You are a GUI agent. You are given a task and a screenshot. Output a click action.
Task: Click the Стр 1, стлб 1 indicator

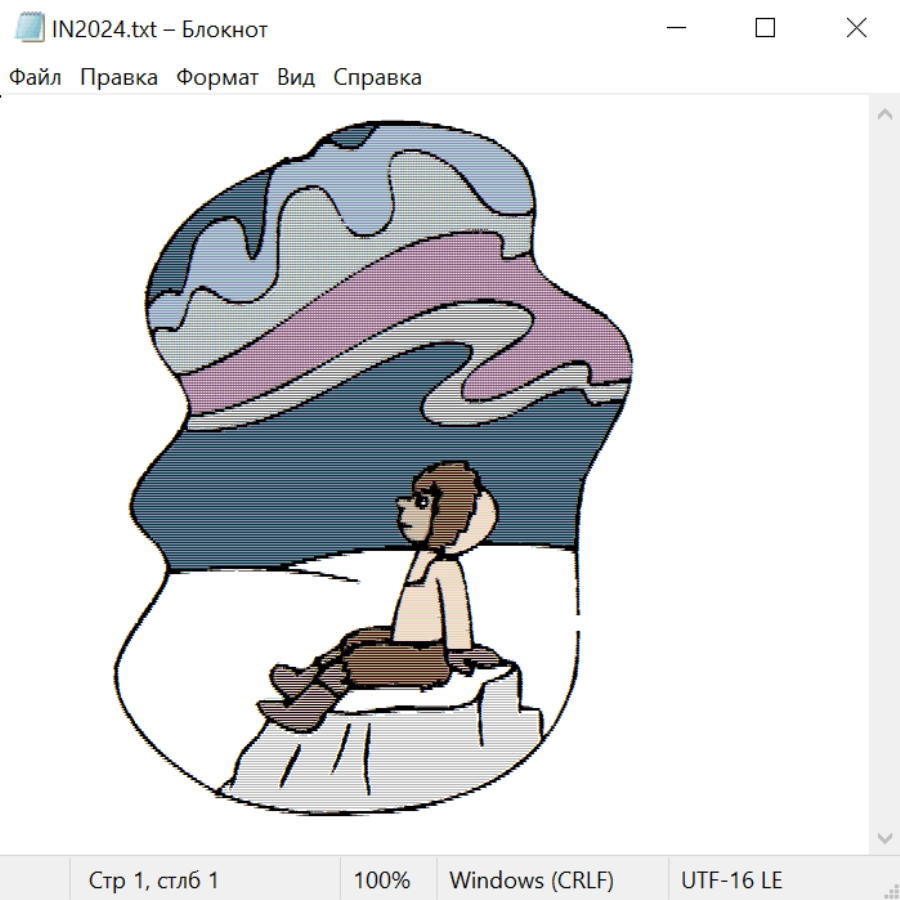pos(153,880)
